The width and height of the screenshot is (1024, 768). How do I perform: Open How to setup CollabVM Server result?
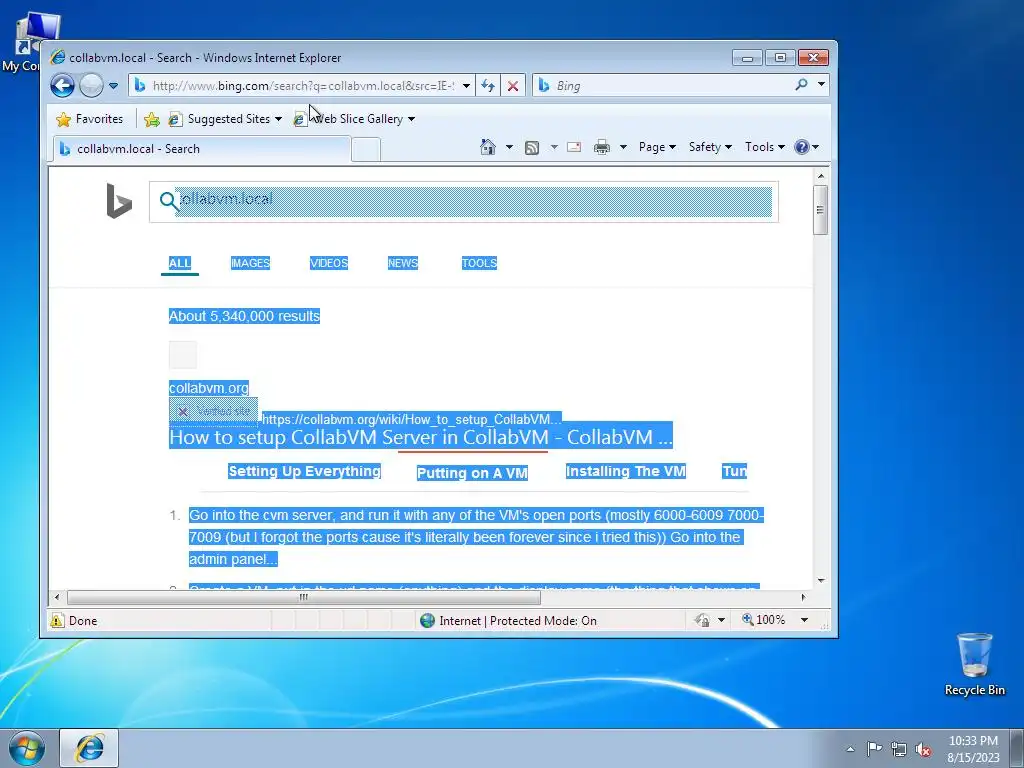click(421, 437)
